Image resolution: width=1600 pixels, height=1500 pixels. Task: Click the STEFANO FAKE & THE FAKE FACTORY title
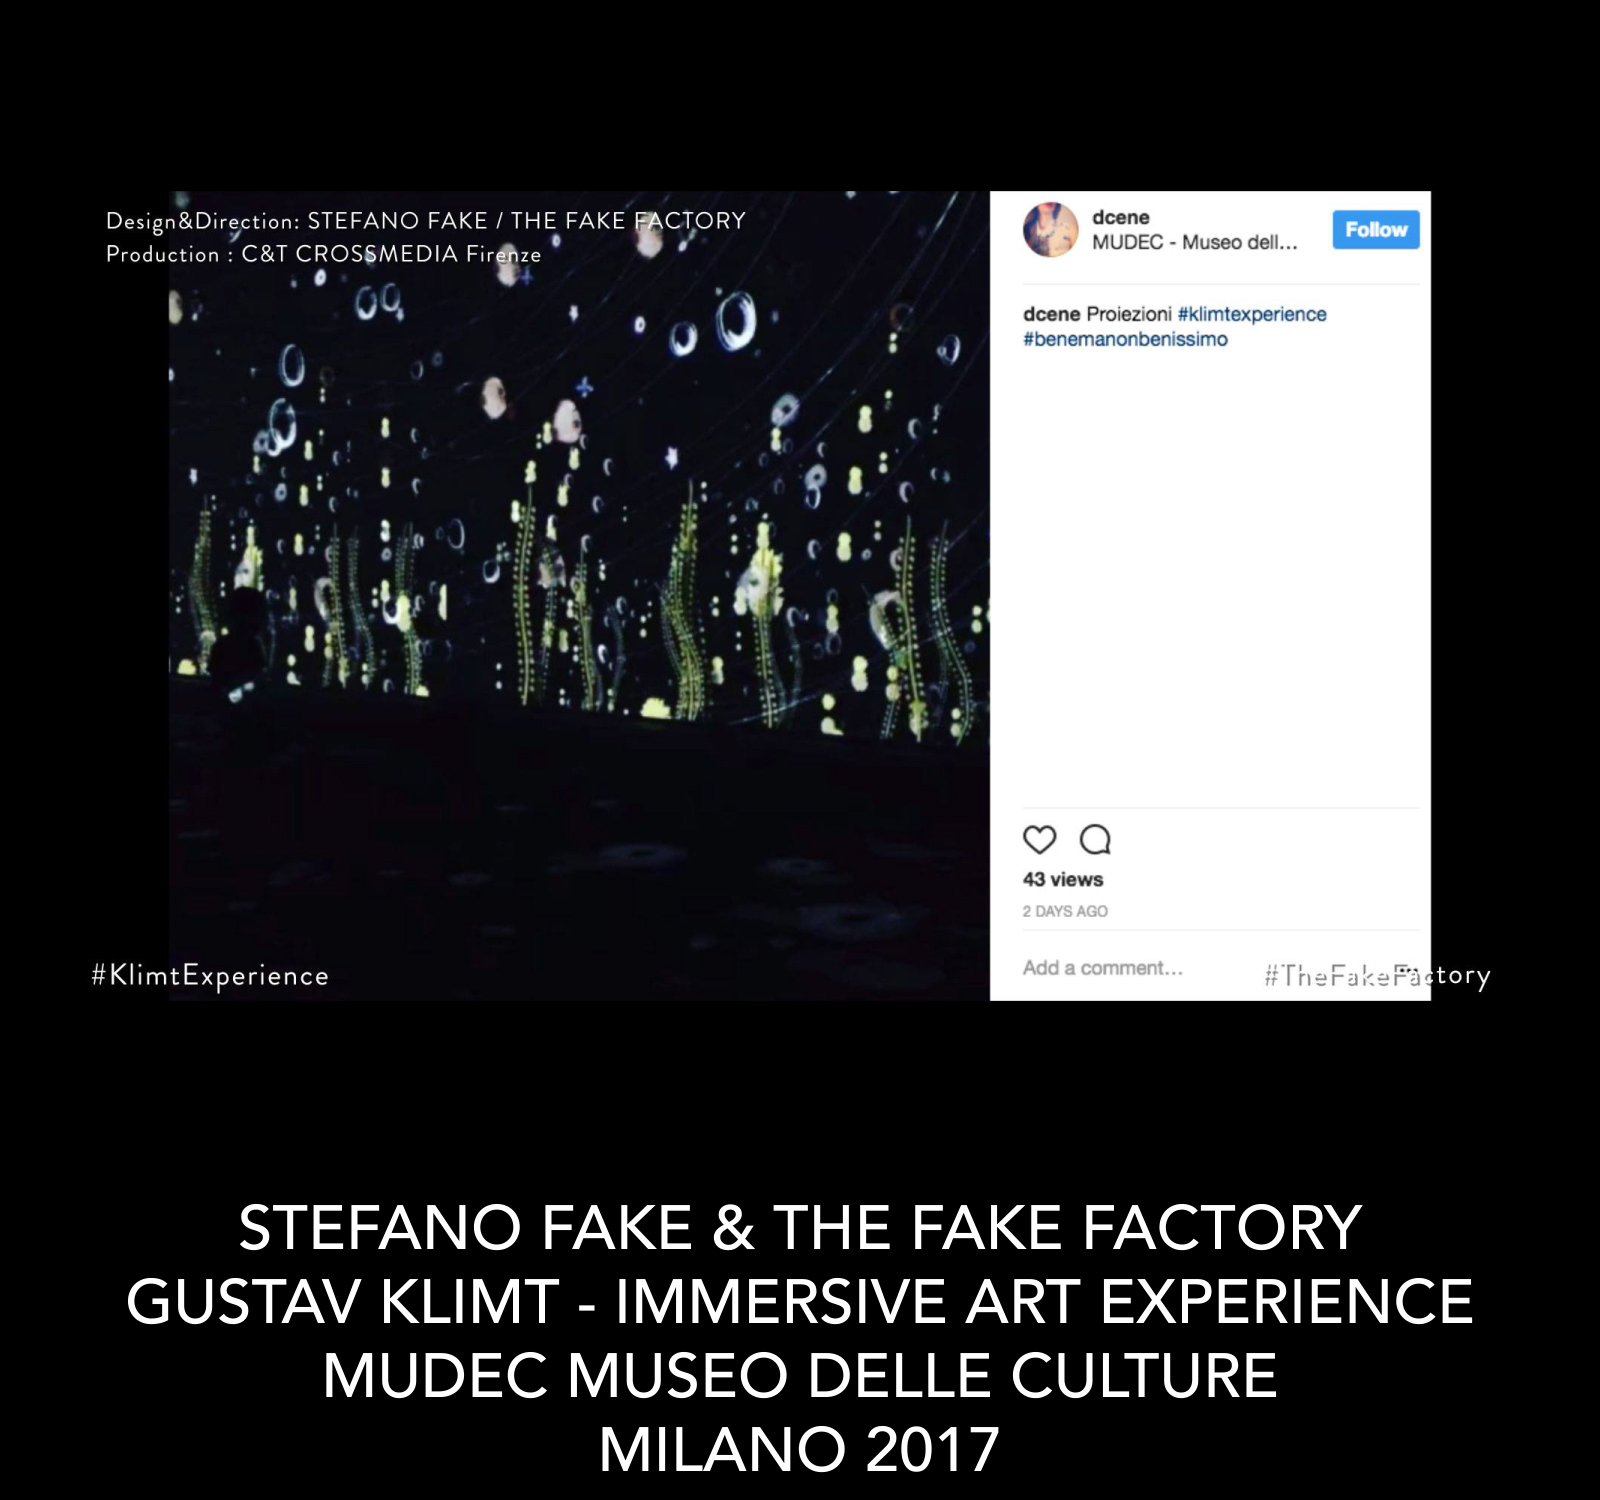click(800, 1228)
